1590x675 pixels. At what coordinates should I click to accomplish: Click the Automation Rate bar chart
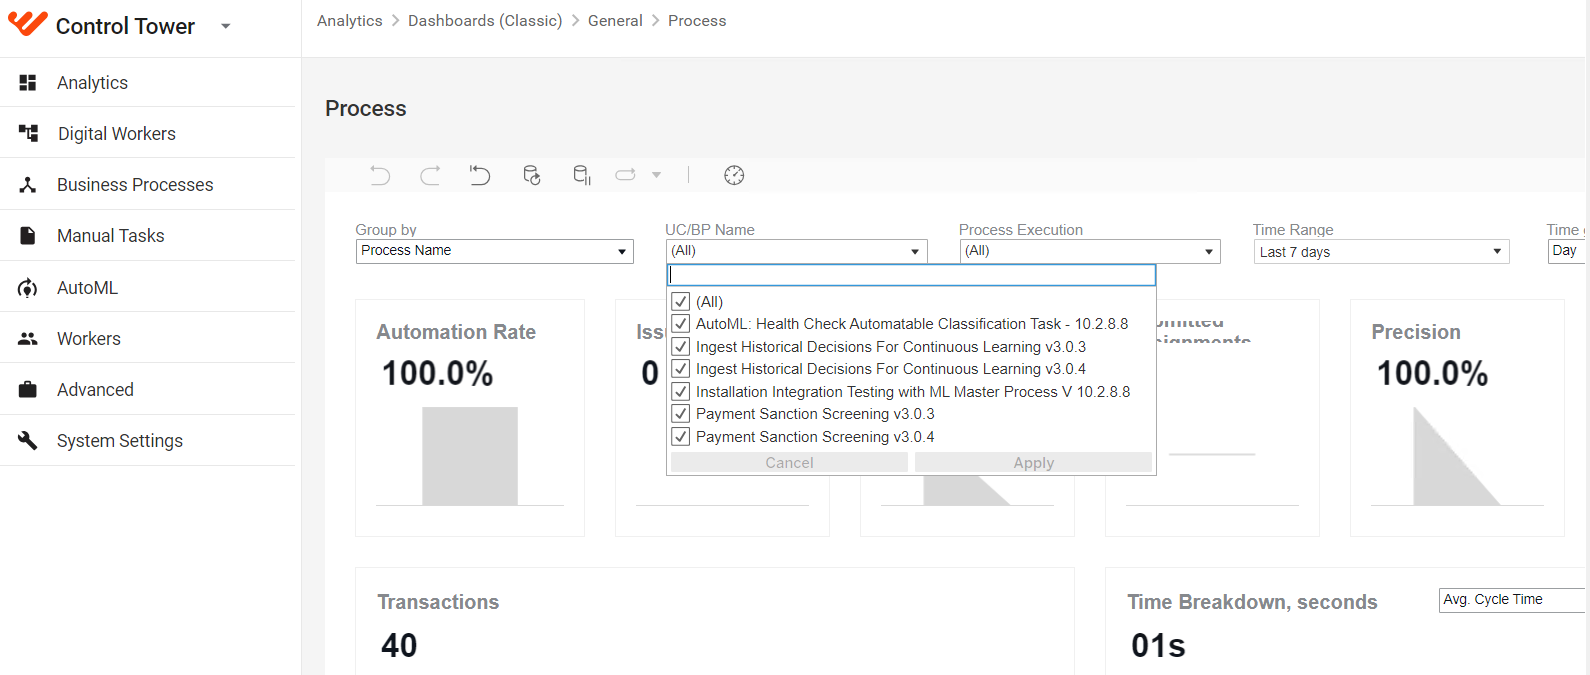point(470,456)
